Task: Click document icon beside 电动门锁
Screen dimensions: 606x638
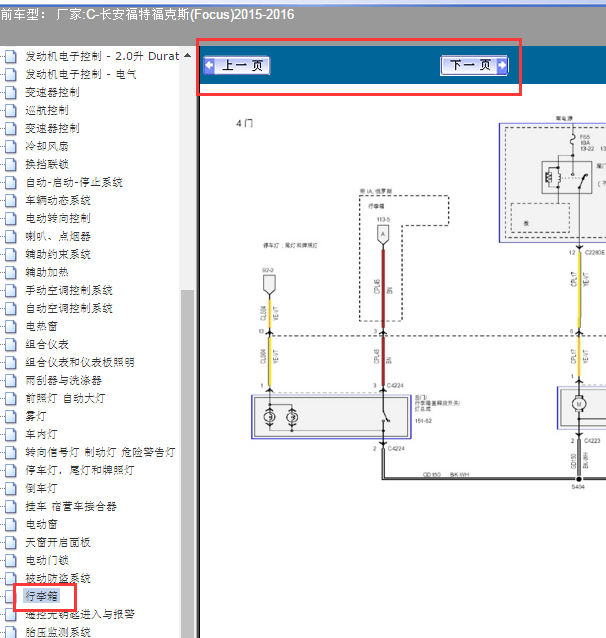Action: point(11,560)
